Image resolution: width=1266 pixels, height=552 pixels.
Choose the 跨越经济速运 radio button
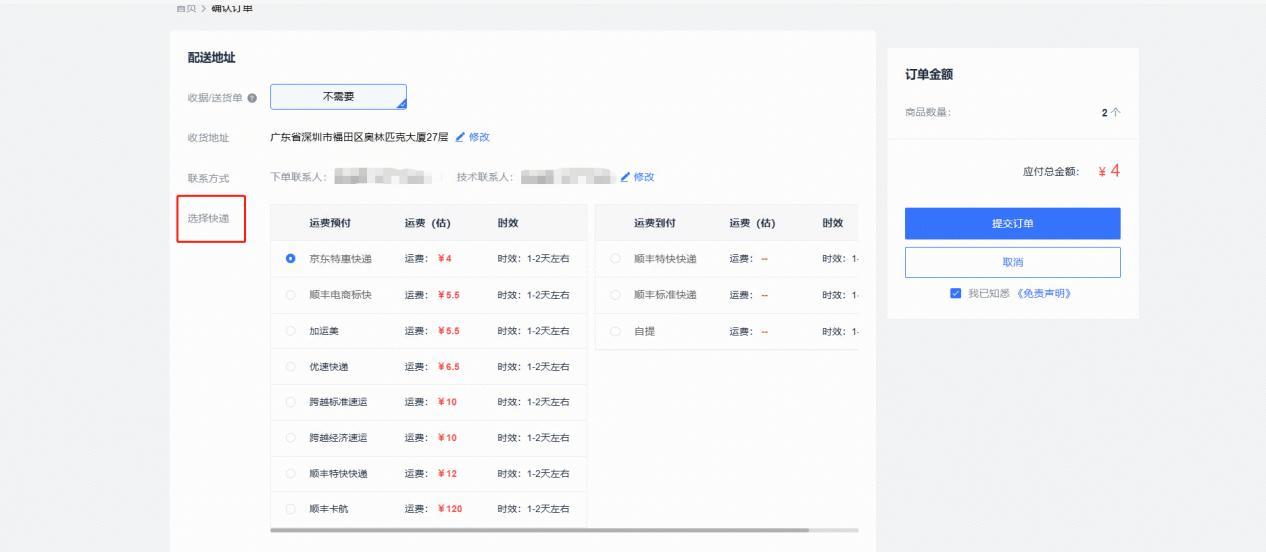[291, 438]
